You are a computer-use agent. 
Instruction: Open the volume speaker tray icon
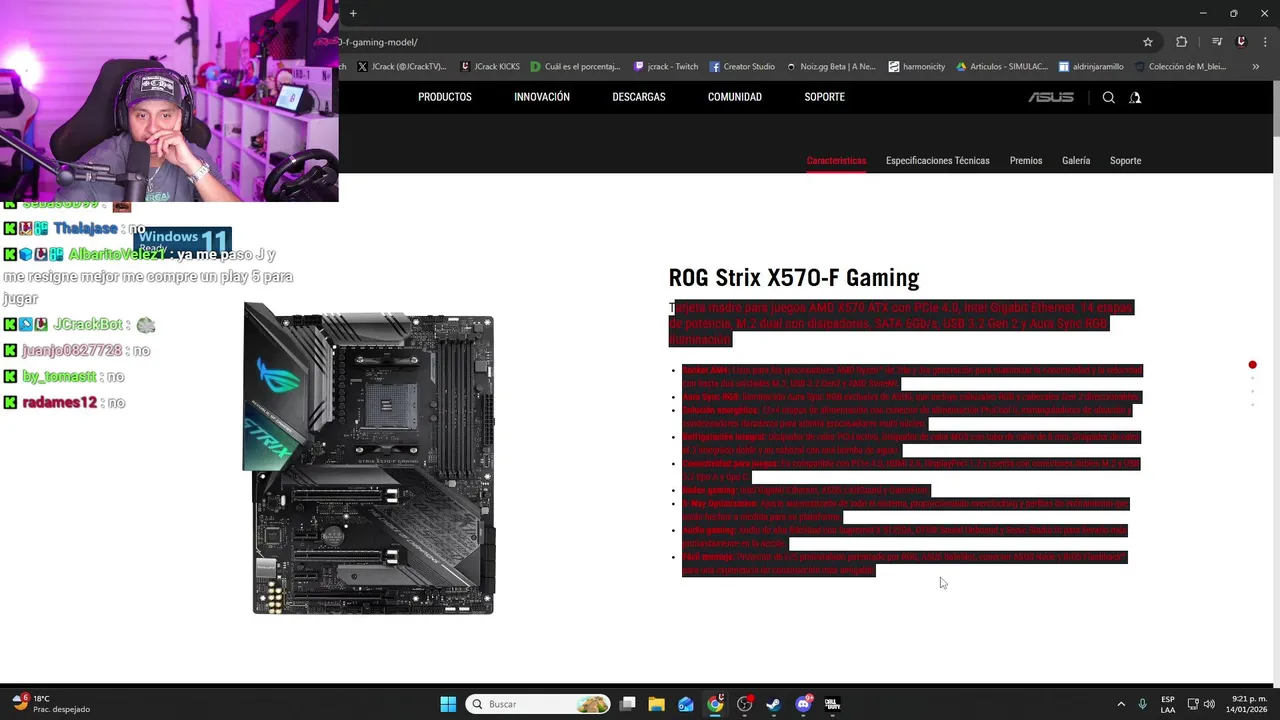click(x=1209, y=704)
